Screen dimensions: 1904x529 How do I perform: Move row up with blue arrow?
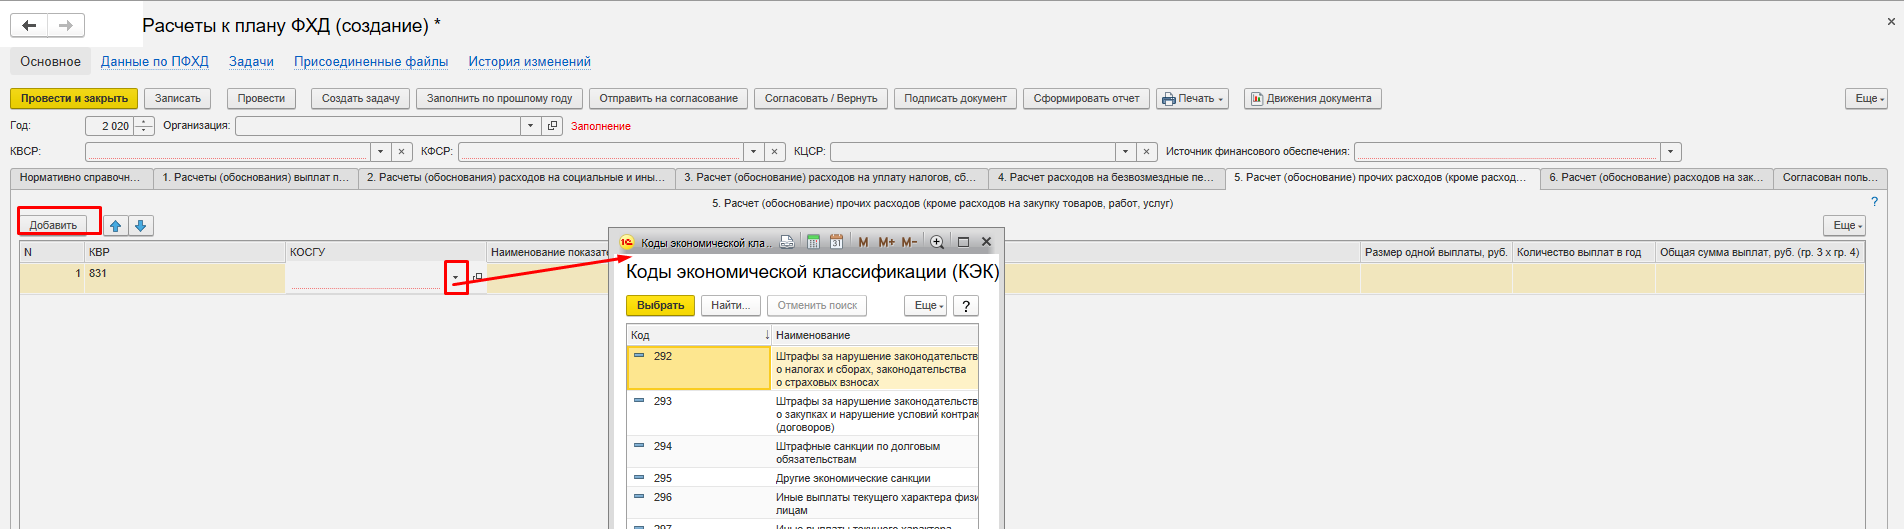tap(116, 226)
